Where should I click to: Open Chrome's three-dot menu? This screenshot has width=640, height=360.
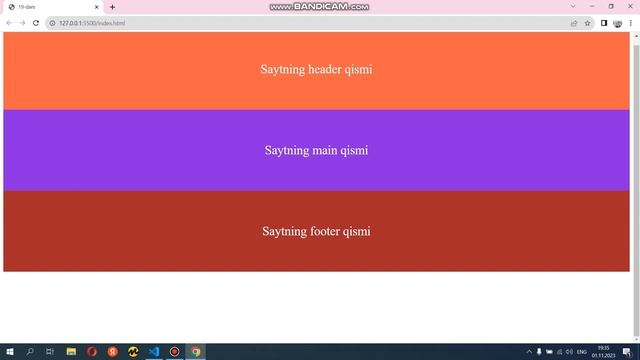coord(631,23)
